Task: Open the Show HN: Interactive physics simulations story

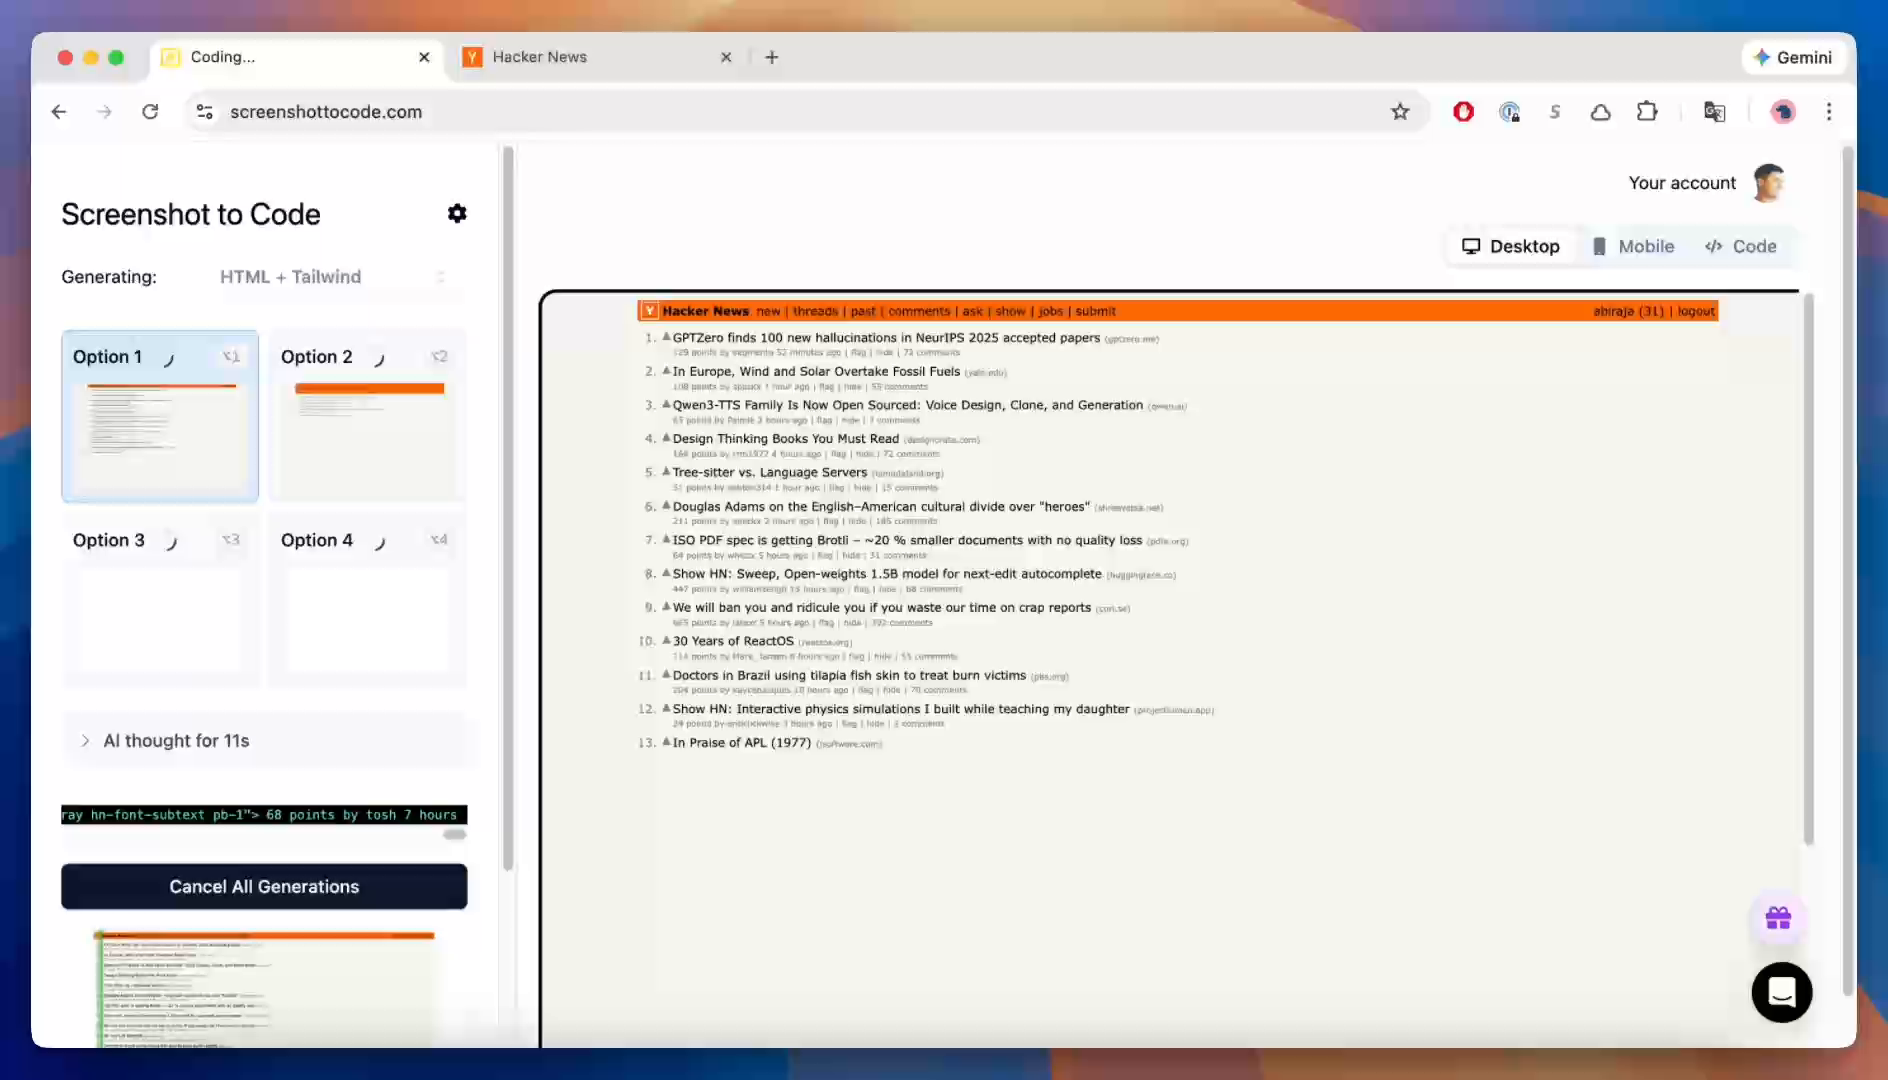Action: point(901,709)
